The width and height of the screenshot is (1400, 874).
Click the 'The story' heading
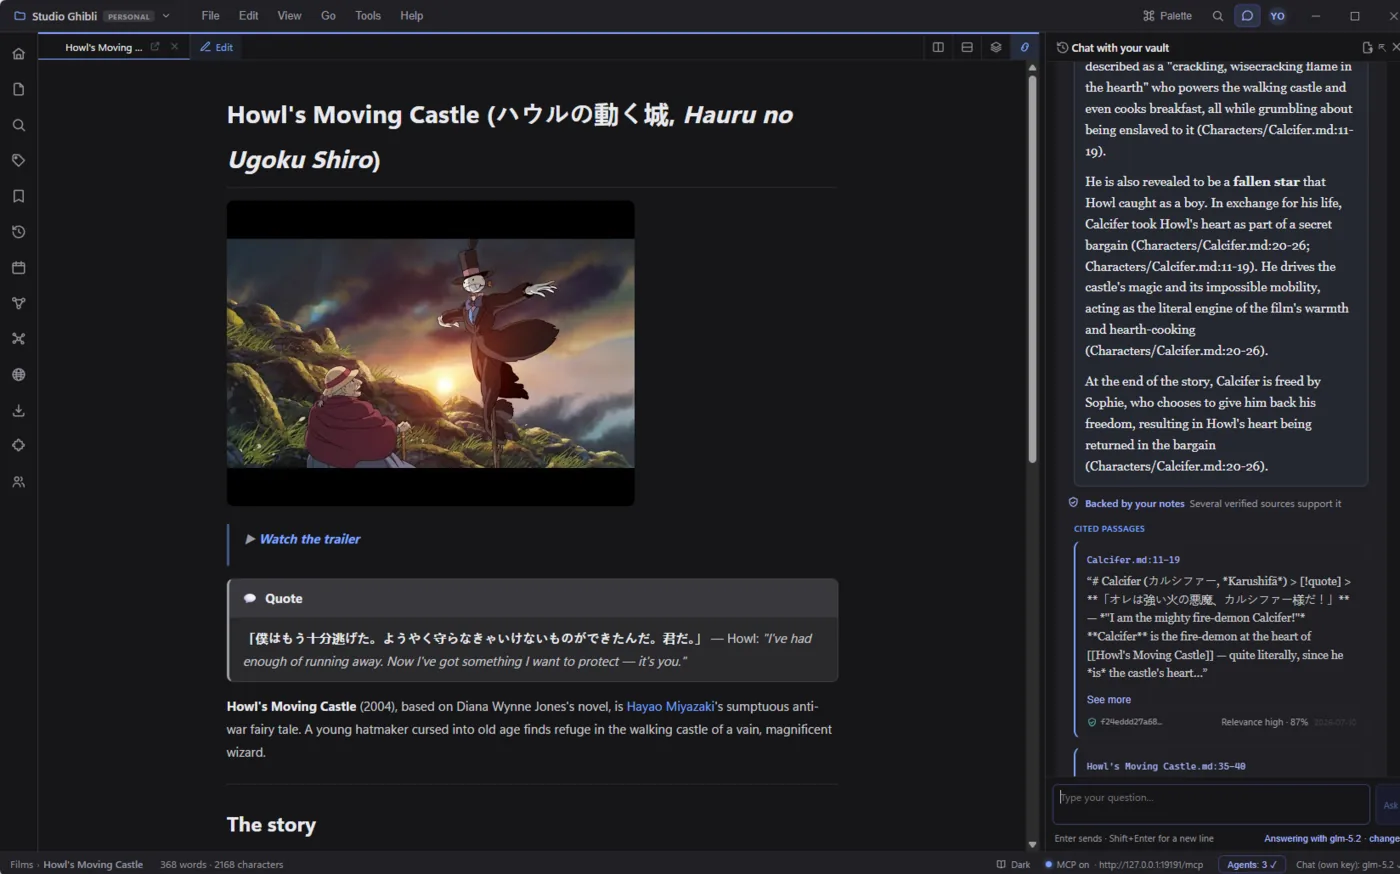(271, 825)
